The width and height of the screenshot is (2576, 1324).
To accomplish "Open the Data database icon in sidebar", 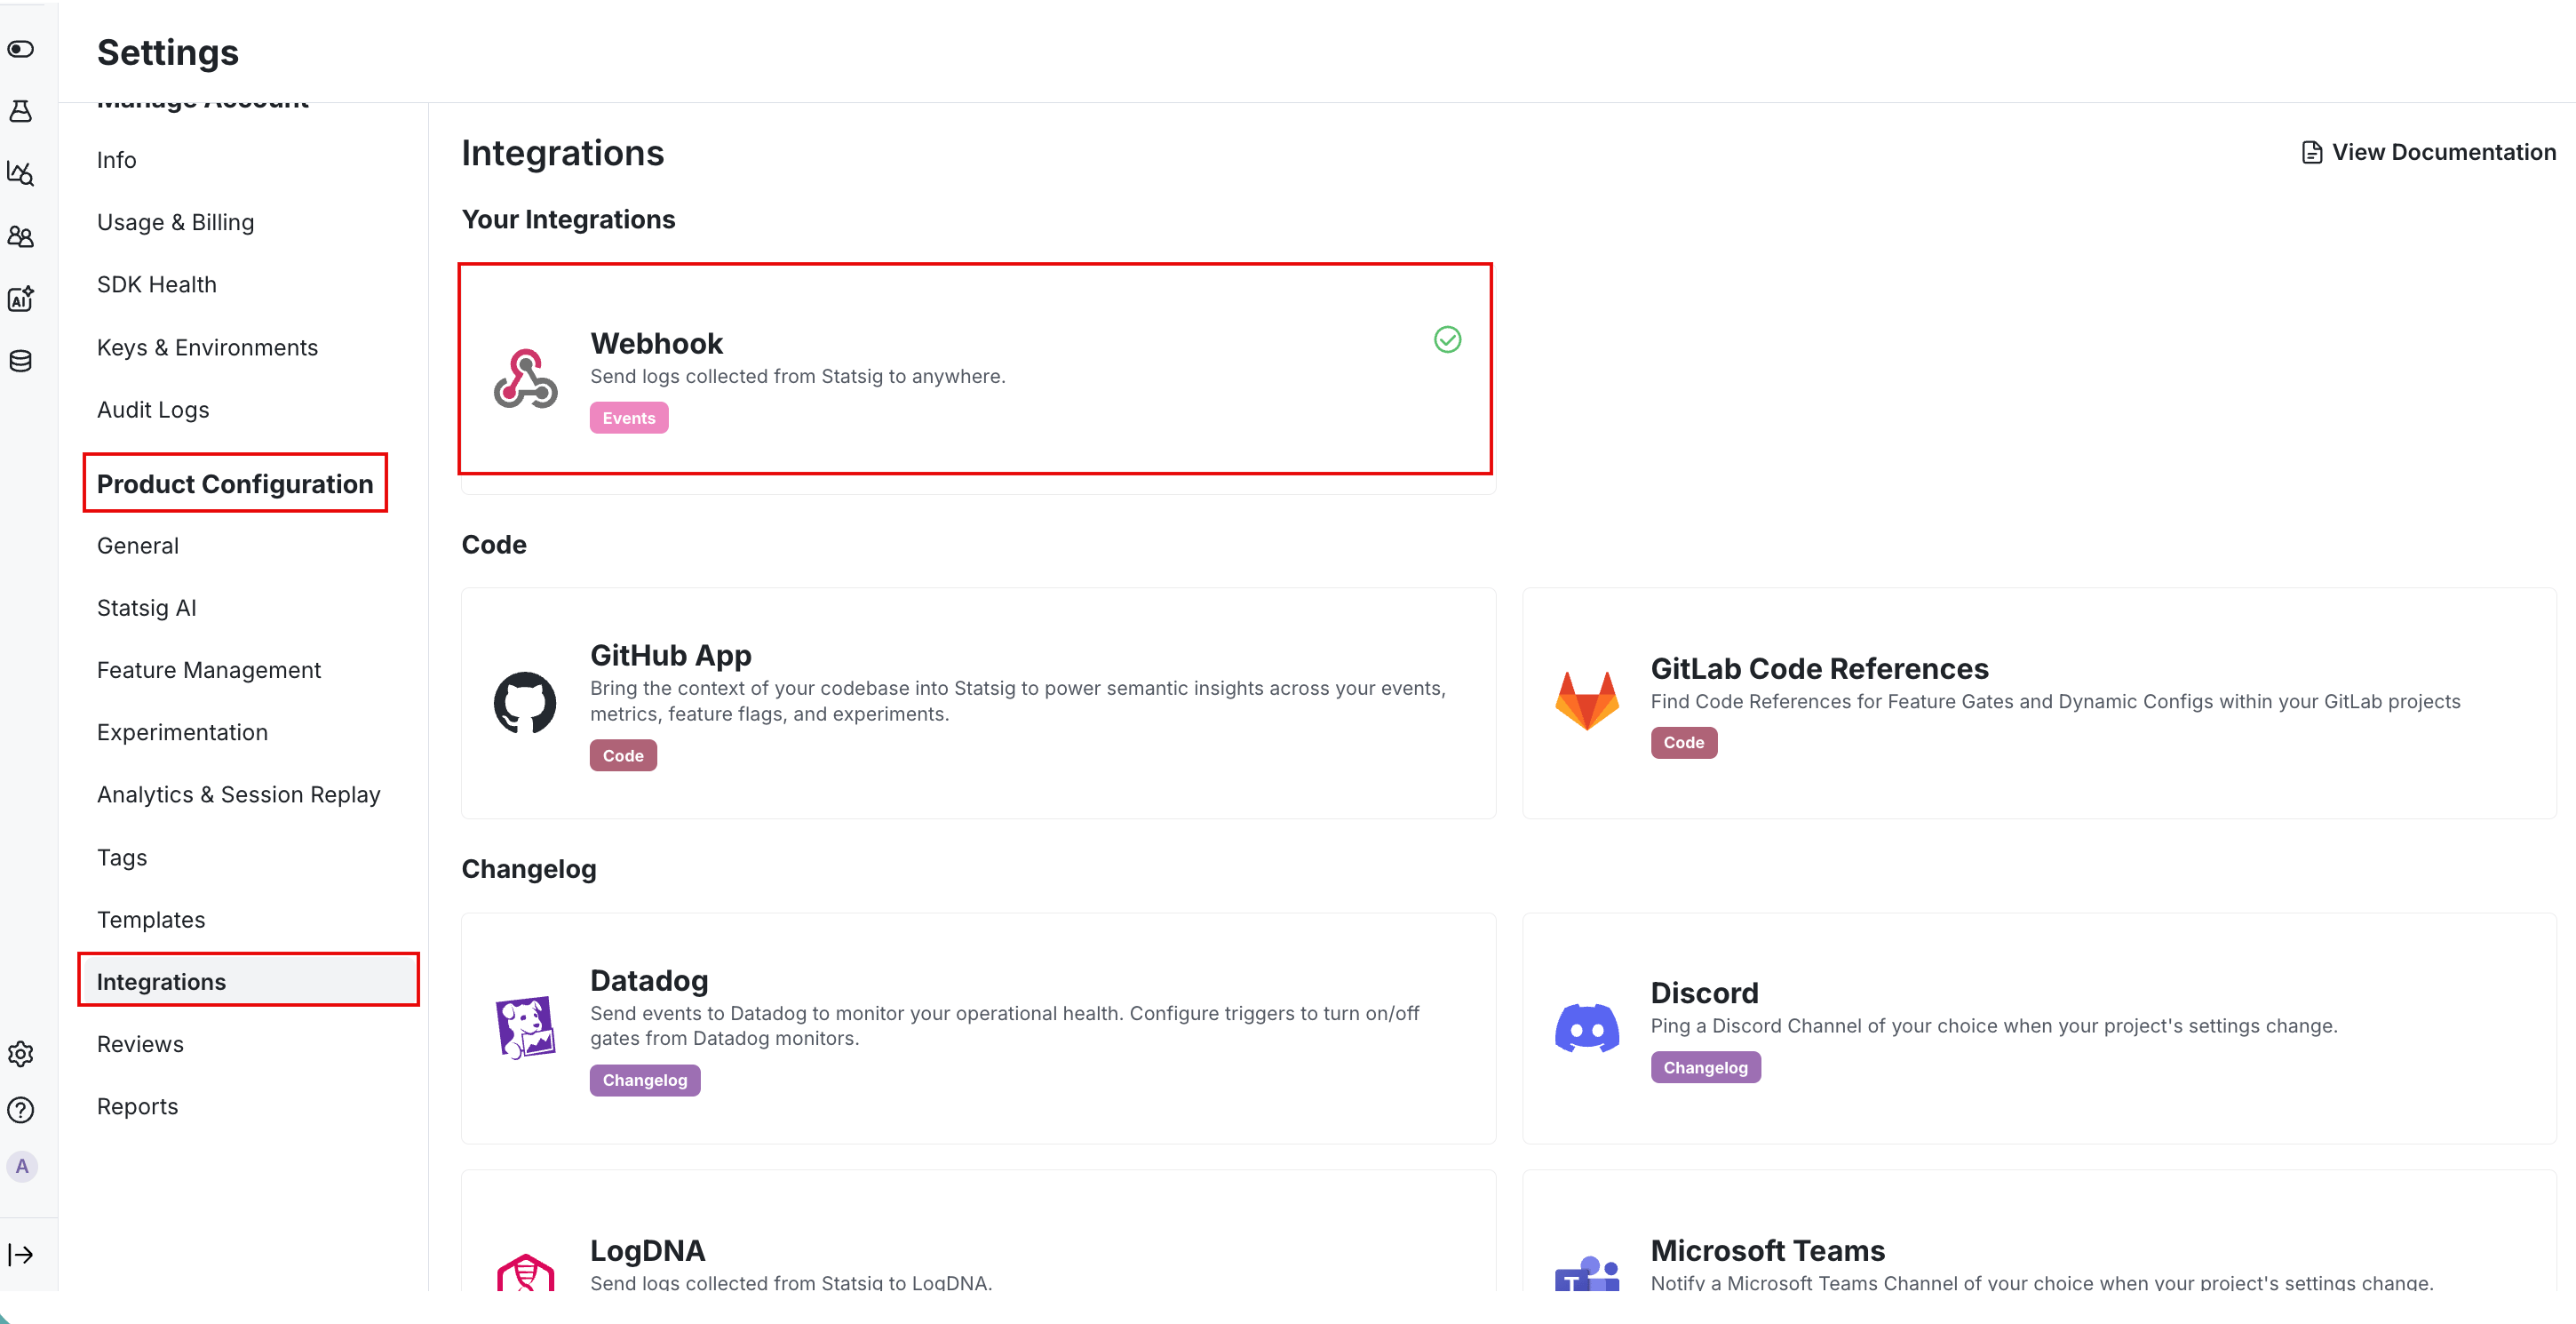I will coord(21,361).
